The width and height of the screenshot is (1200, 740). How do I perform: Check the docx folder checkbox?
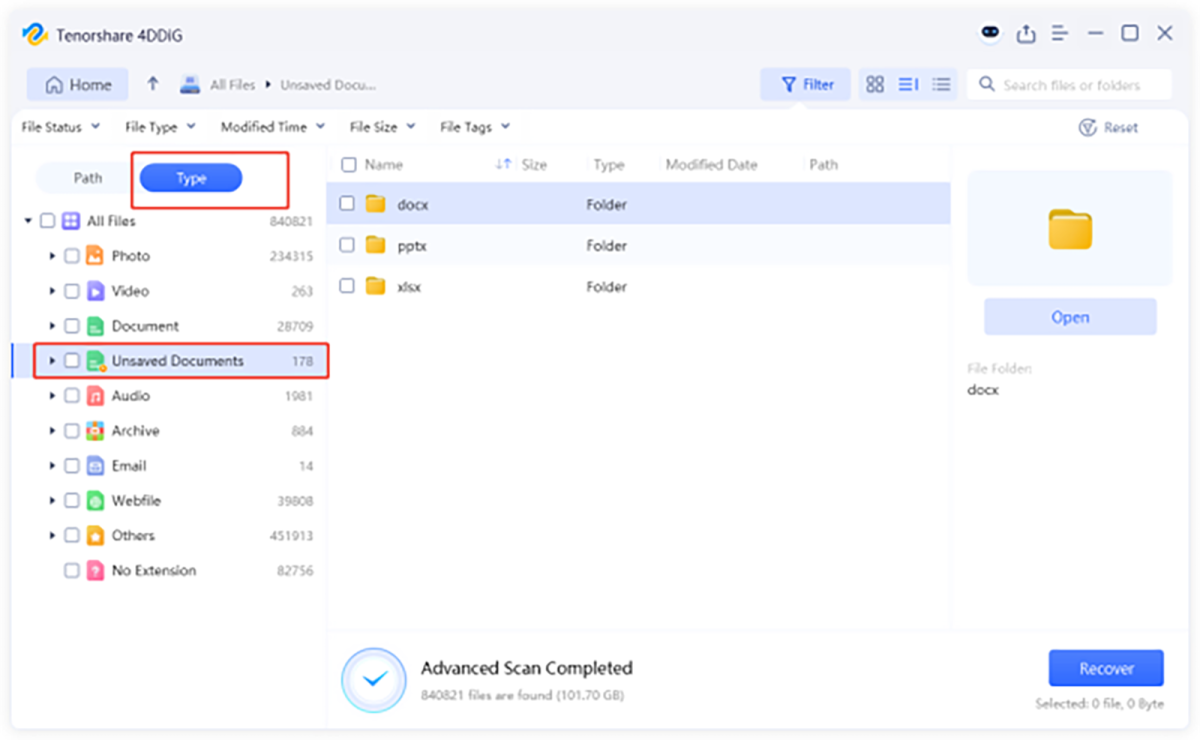[347, 204]
